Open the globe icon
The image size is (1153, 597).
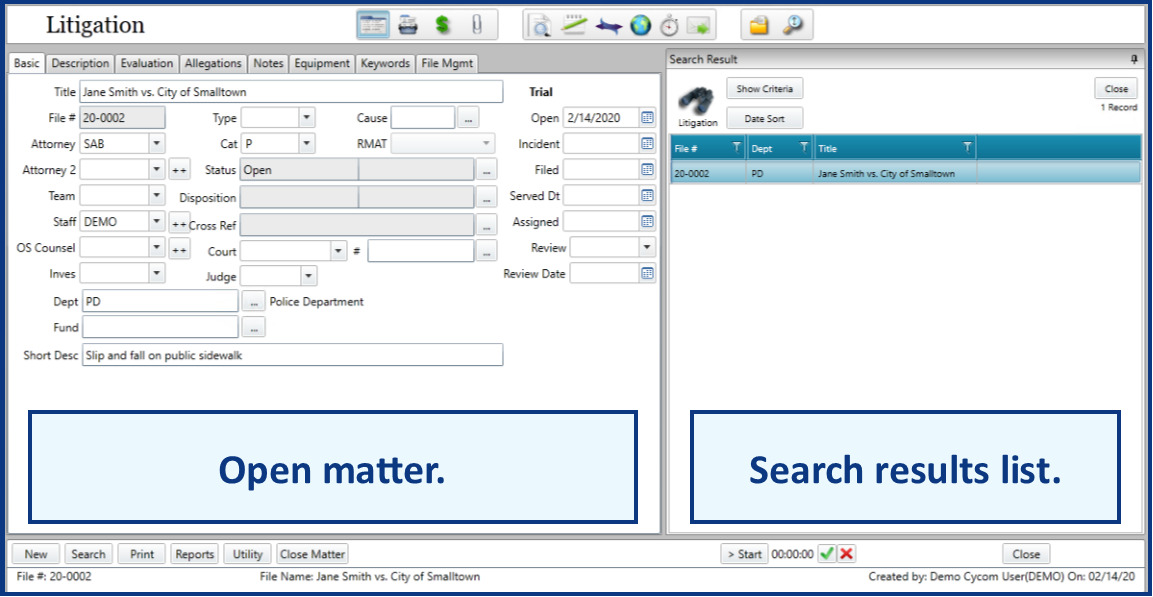click(640, 26)
